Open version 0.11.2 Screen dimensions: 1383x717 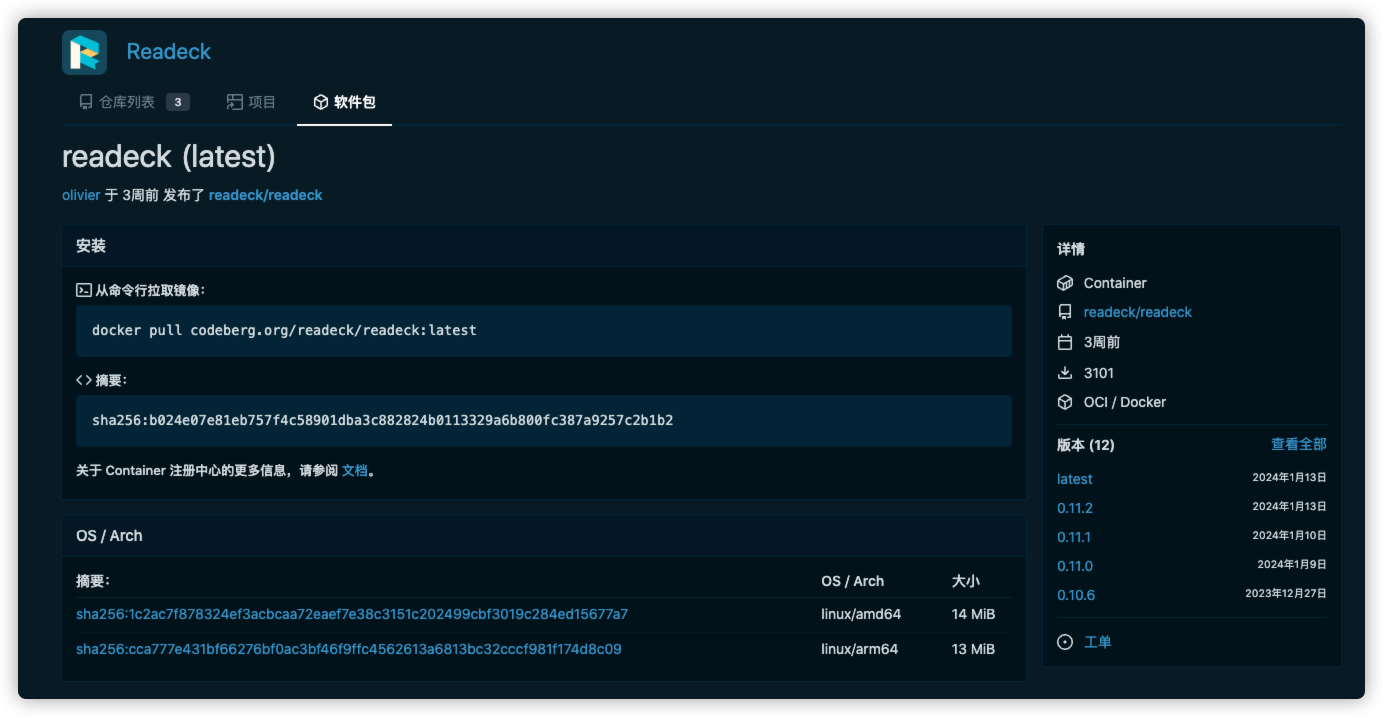click(x=1075, y=508)
